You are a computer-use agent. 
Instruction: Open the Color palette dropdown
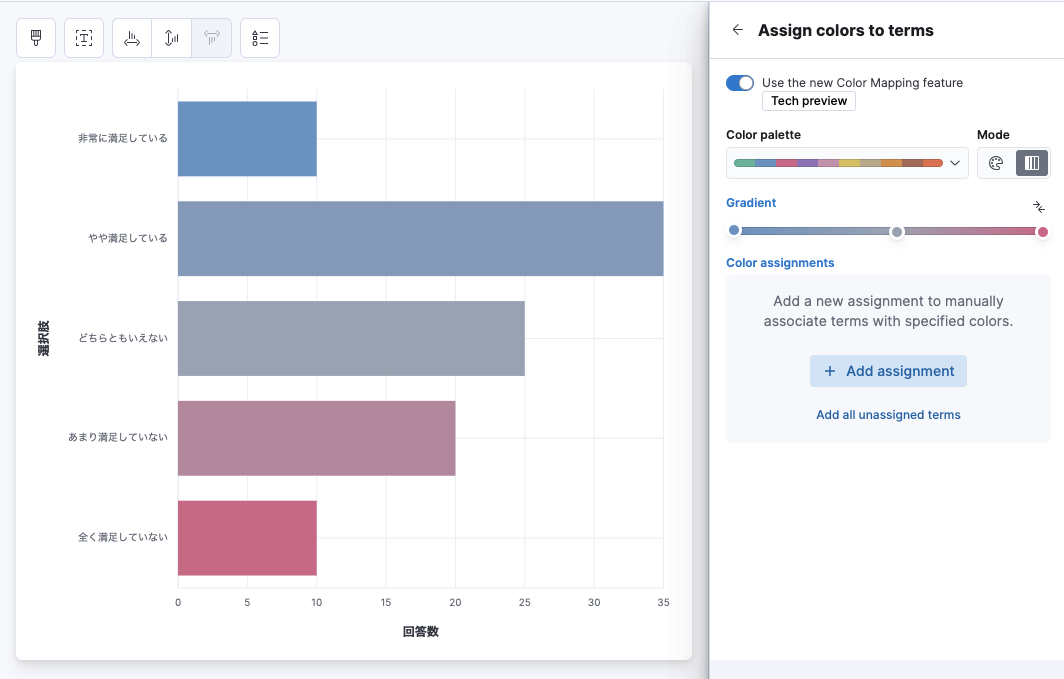(x=847, y=163)
